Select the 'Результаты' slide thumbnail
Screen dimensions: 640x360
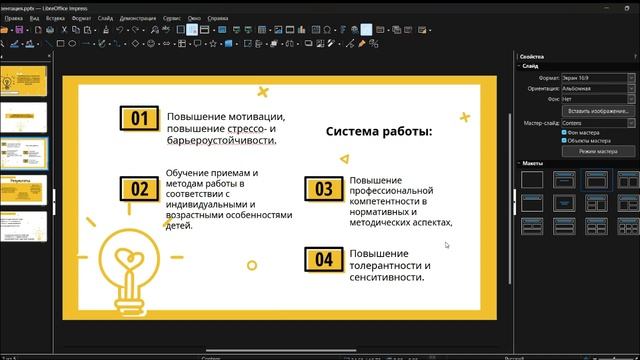[23, 190]
